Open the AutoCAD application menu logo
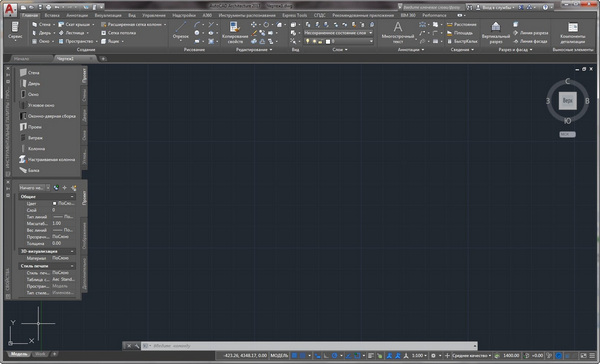The height and width of the screenshot is (364, 600). (x=10, y=9)
